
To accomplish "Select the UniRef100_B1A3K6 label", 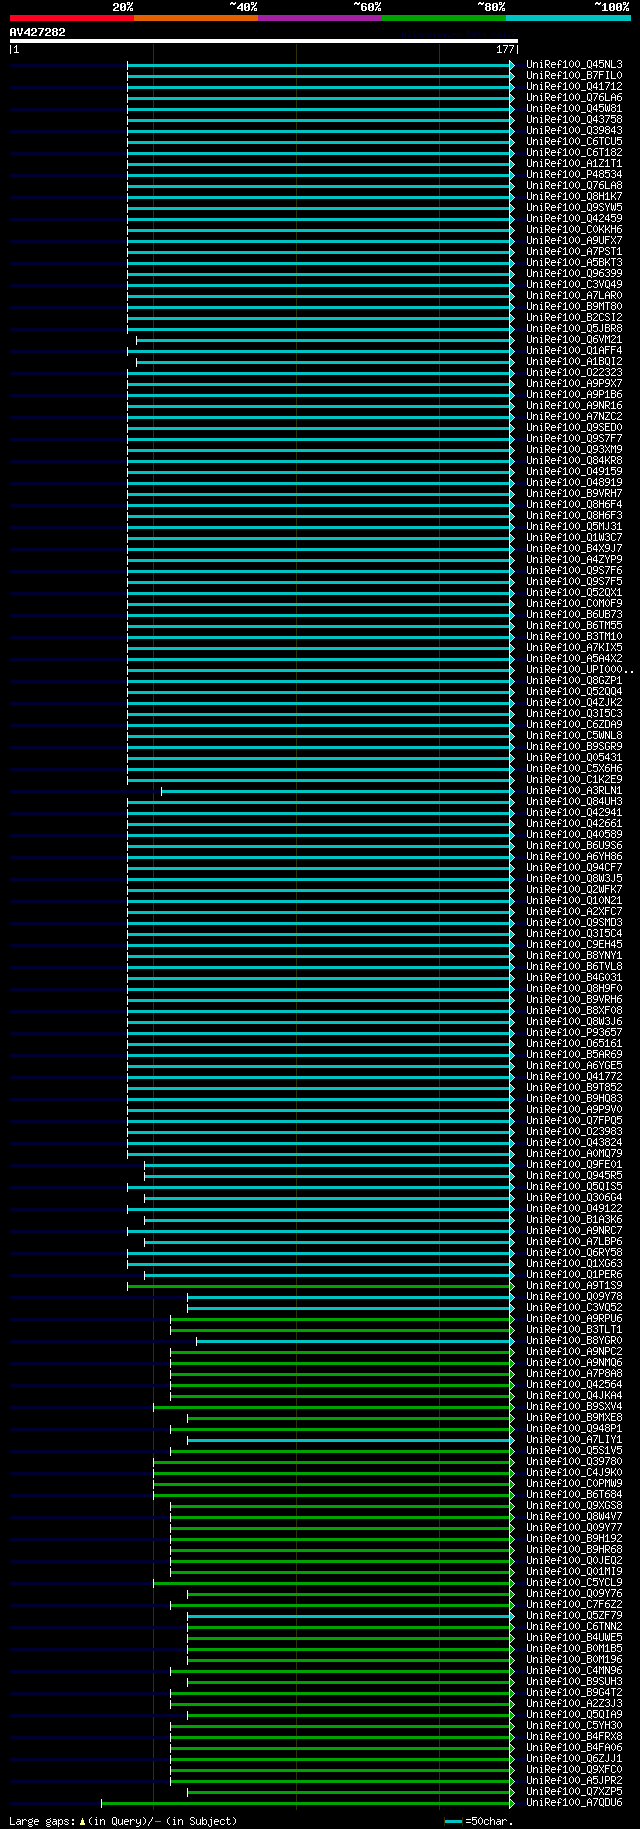I will point(574,1220).
